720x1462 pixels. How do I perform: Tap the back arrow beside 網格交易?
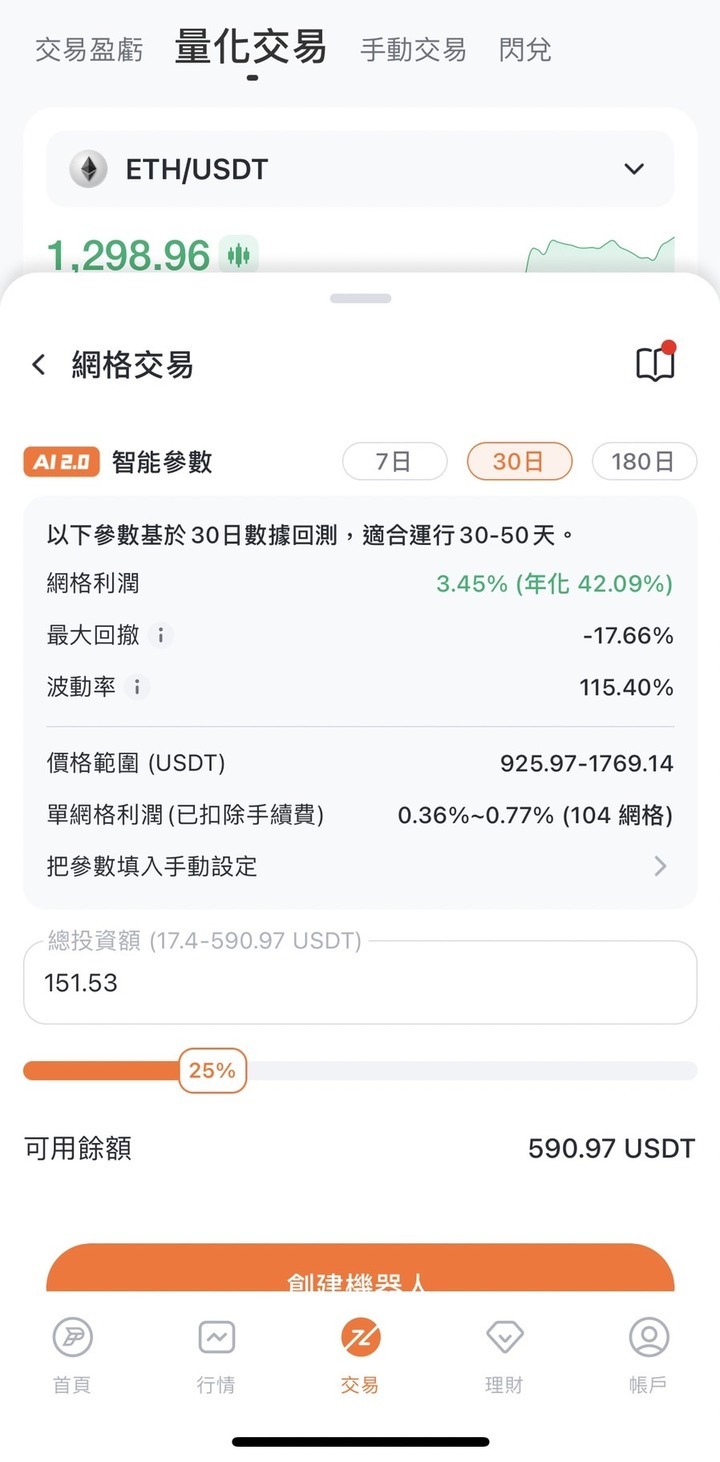tap(39, 365)
